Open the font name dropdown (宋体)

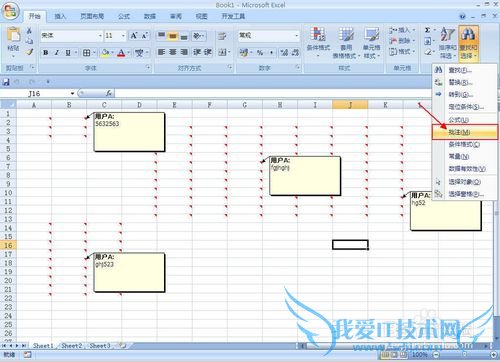(100, 36)
